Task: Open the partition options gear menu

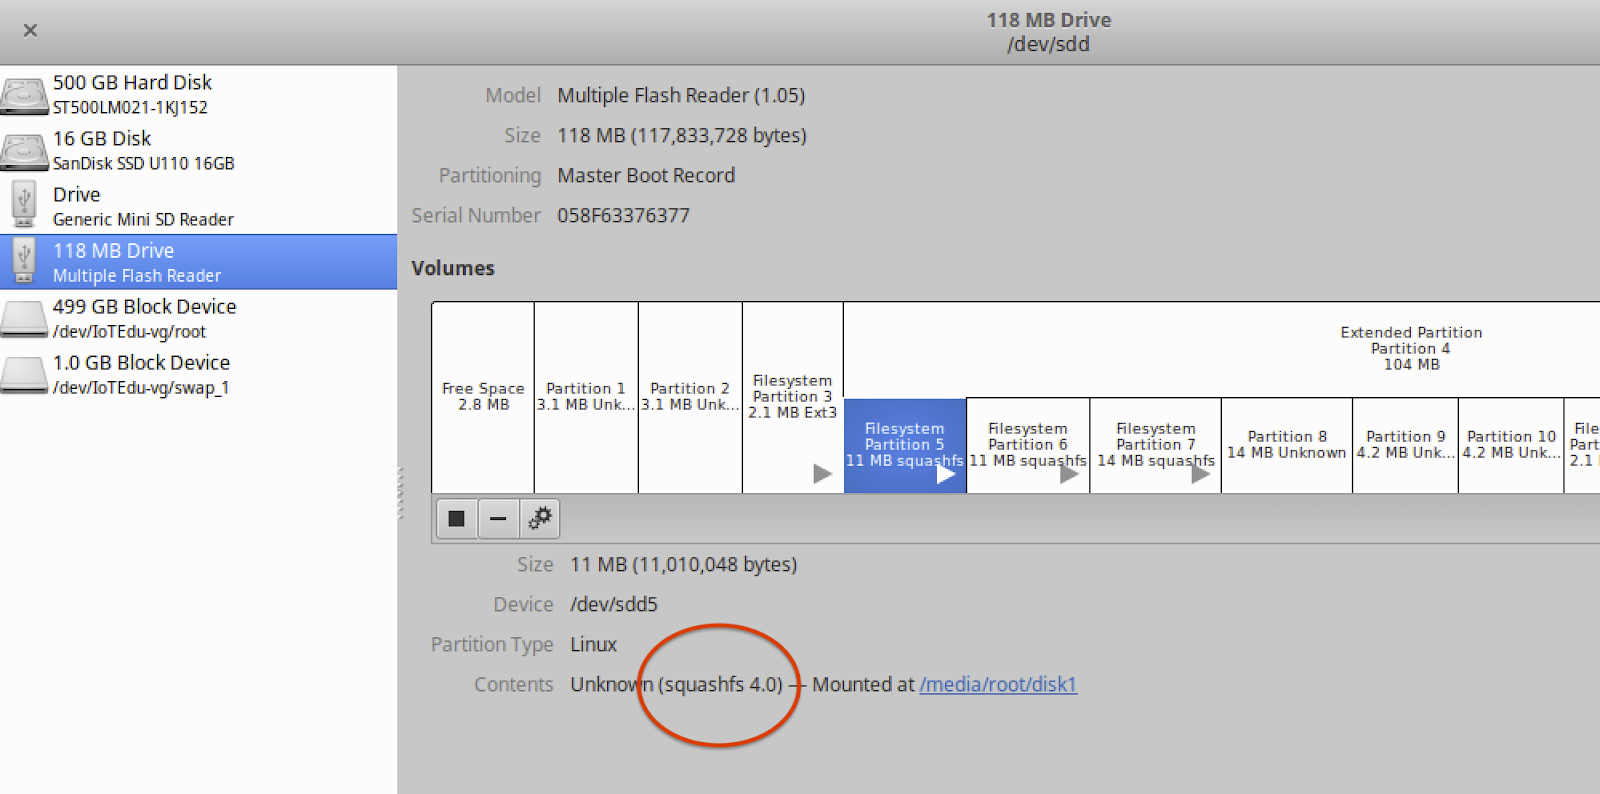Action: point(540,519)
